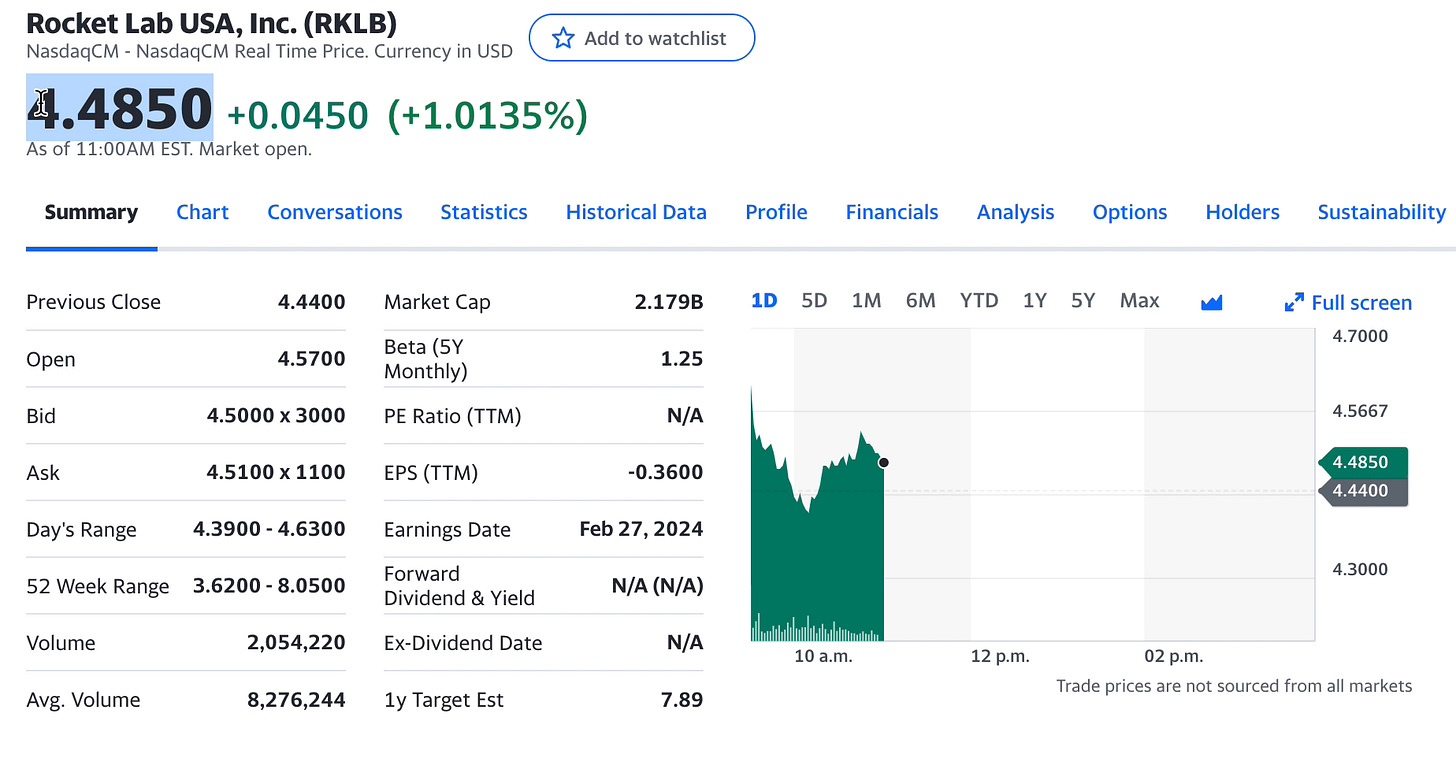Open the Profile tab
This screenshot has width=1456, height=766.
coord(776,212)
